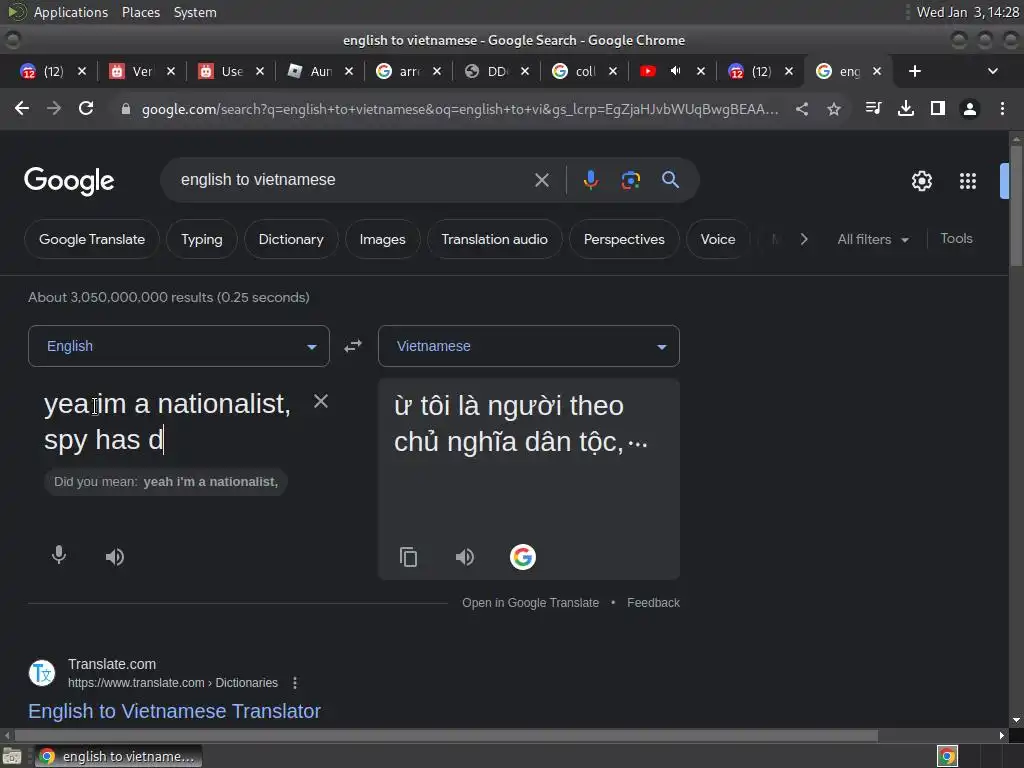Filter results by Translation audio chip

(x=494, y=239)
